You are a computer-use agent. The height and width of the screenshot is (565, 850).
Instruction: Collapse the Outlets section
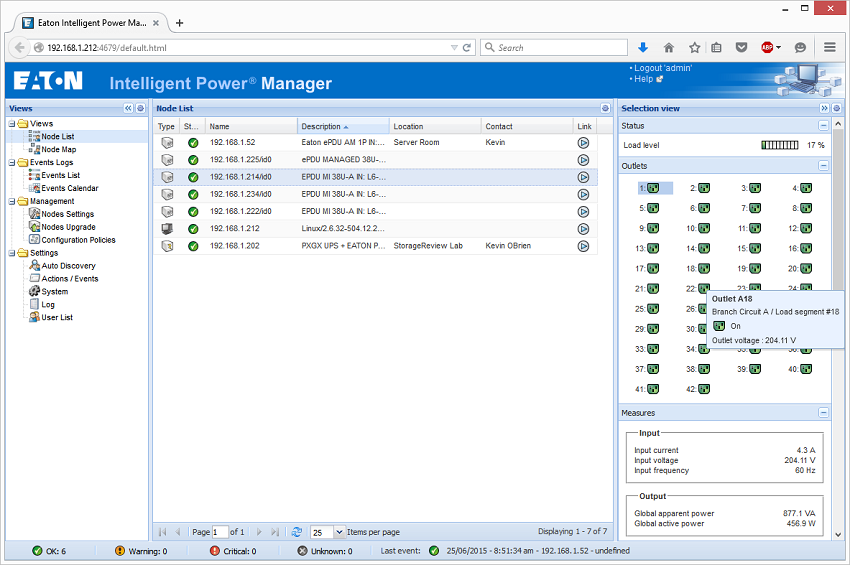tap(823, 166)
